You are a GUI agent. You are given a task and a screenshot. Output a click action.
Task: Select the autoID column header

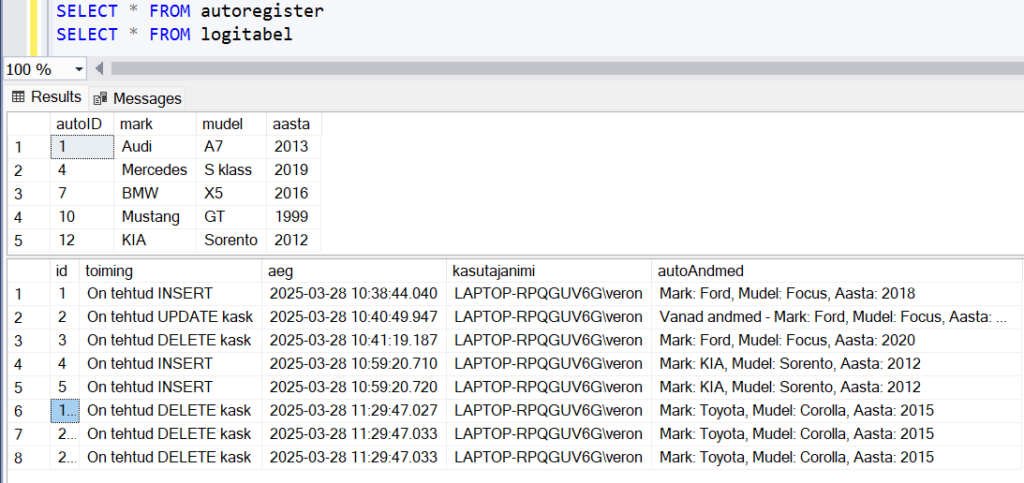click(x=82, y=123)
